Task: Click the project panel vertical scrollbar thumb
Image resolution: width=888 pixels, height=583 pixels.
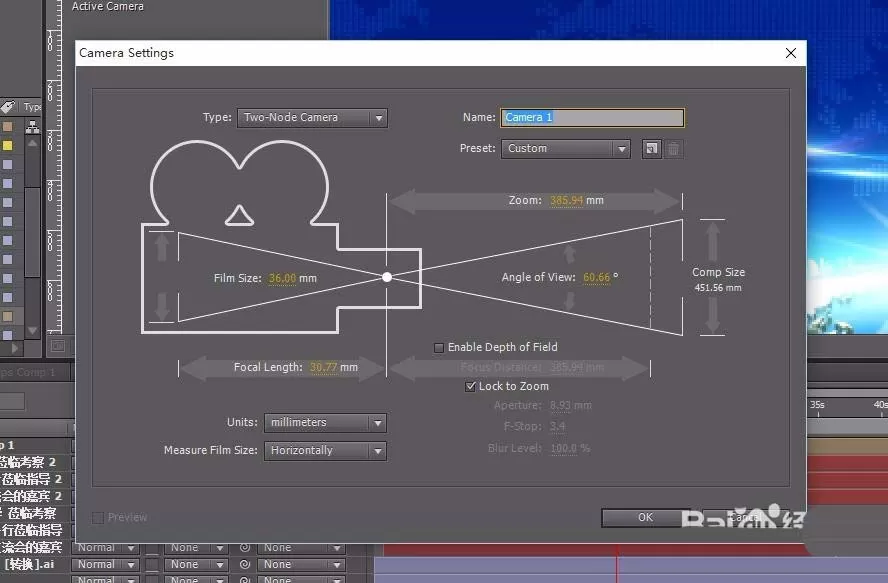Action: pyautogui.click(x=32, y=232)
